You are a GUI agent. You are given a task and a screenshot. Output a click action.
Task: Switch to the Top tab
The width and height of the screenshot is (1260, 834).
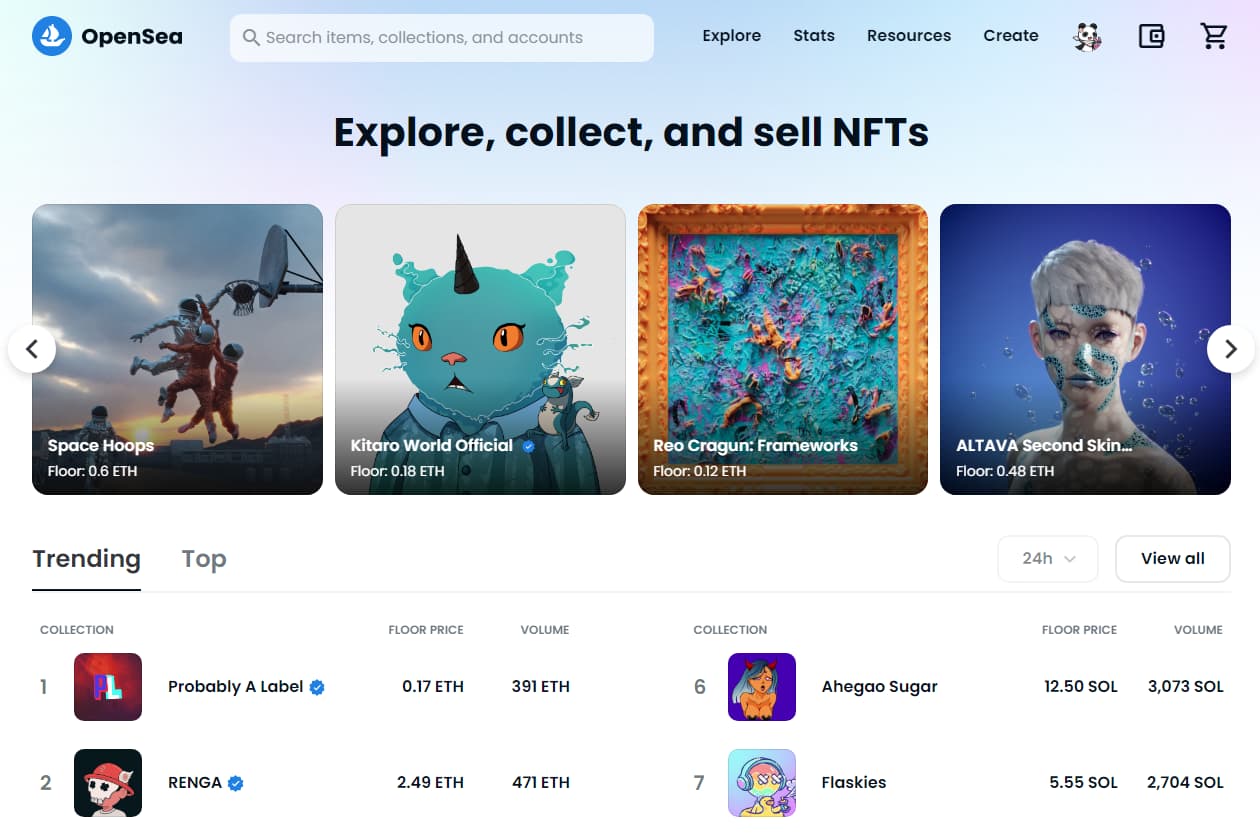tap(204, 558)
